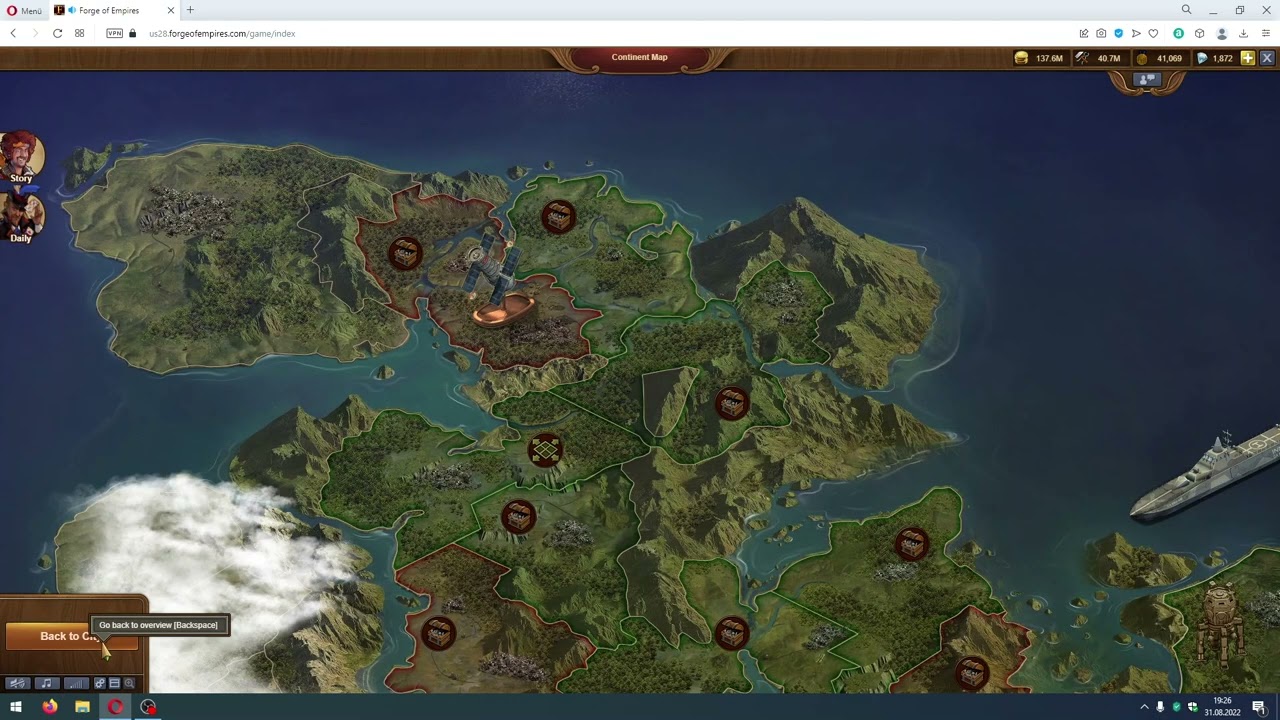
Task: Click the supplies amount 40.7M
Action: [x=1108, y=59]
